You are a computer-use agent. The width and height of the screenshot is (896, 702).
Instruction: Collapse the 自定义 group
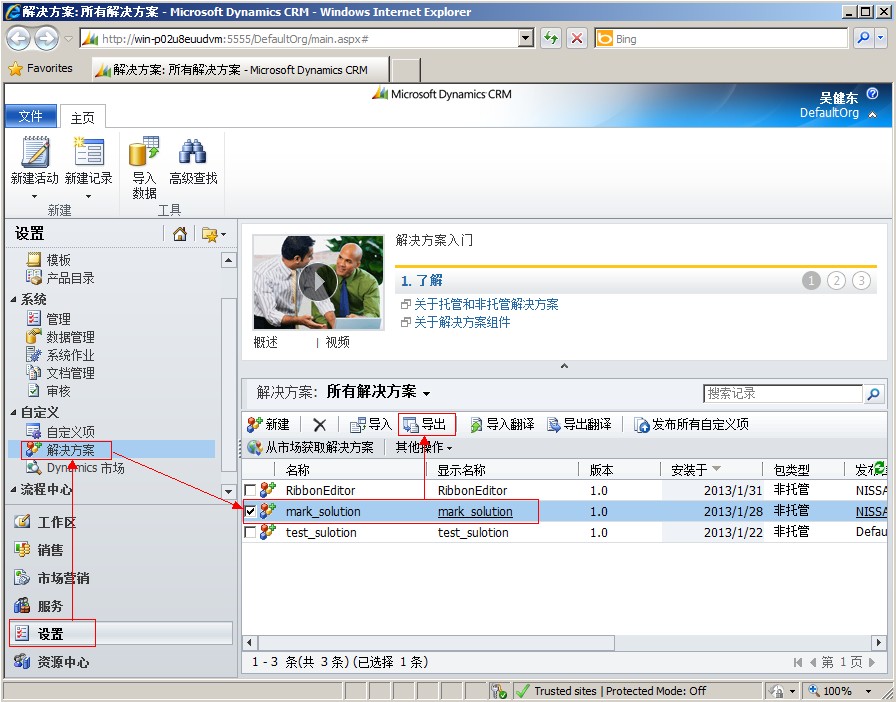[13, 412]
